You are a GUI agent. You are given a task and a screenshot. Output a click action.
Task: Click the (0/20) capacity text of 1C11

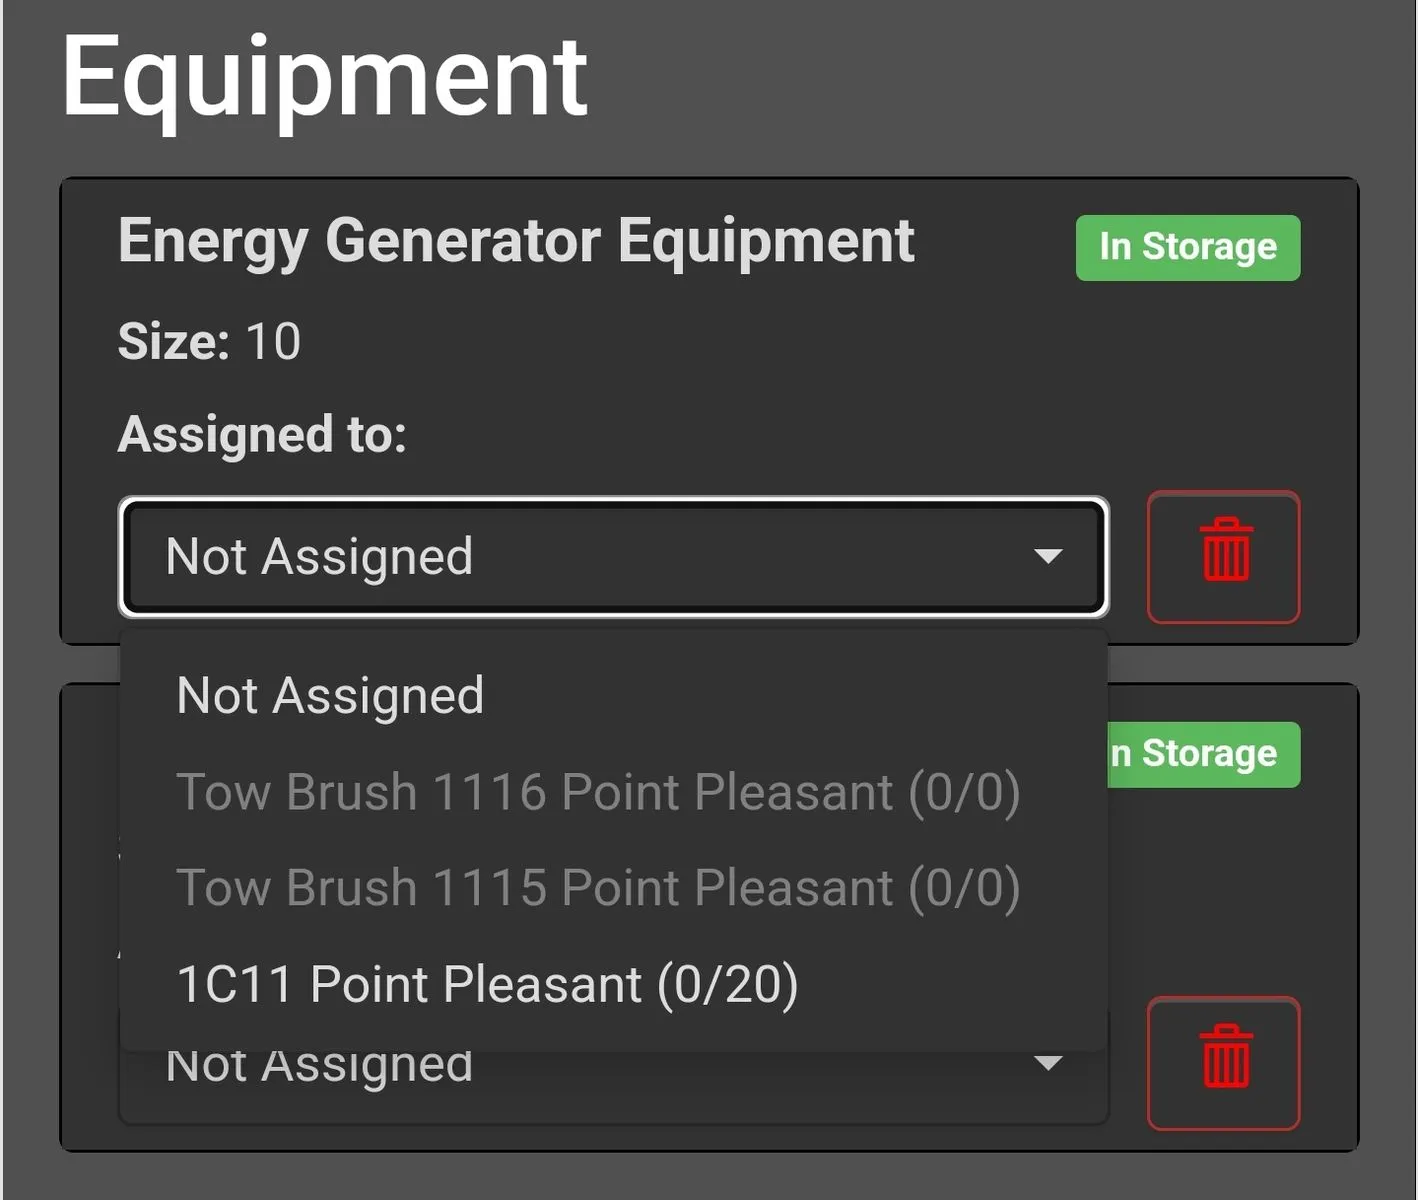pyautogui.click(x=727, y=984)
